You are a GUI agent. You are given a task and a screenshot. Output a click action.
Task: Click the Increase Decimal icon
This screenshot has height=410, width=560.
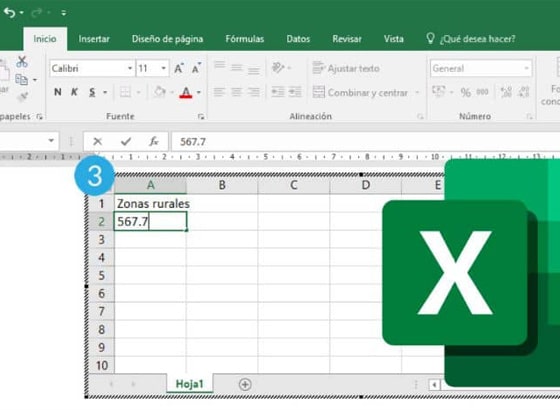tap(506, 92)
